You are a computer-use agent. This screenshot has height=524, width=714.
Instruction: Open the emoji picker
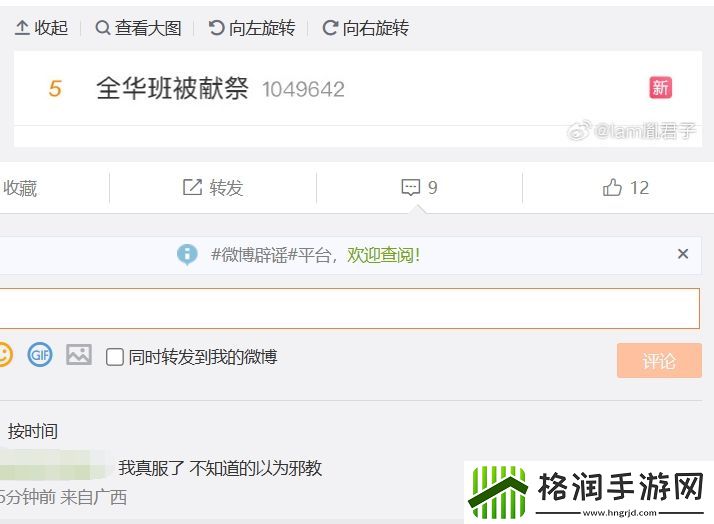pos(4,355)
